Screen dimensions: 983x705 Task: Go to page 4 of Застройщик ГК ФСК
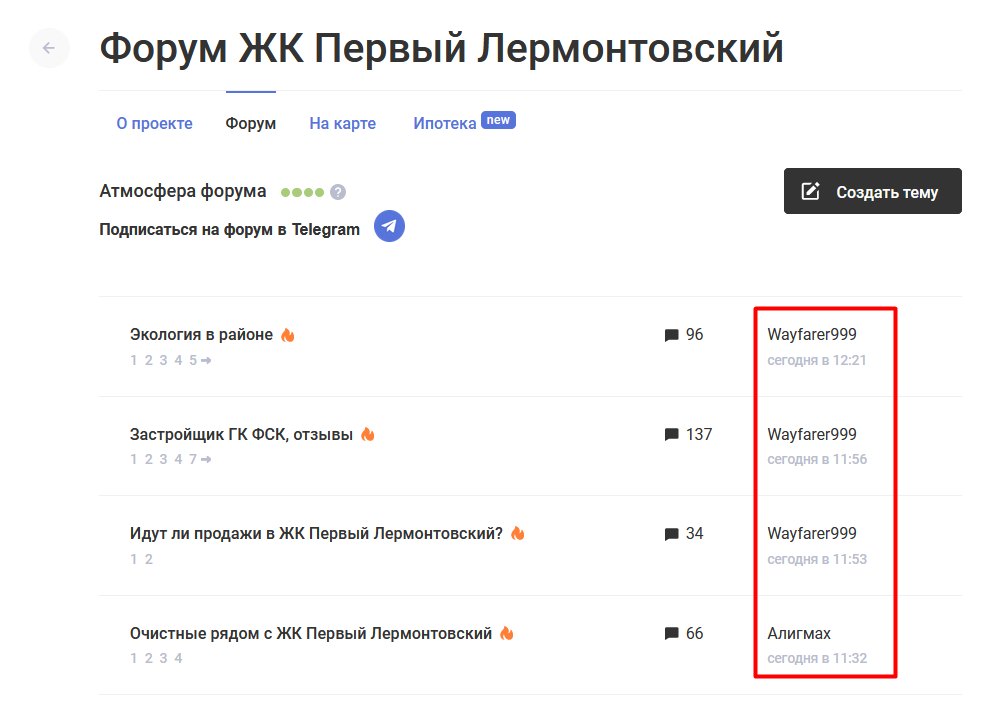tap(178, 459)
